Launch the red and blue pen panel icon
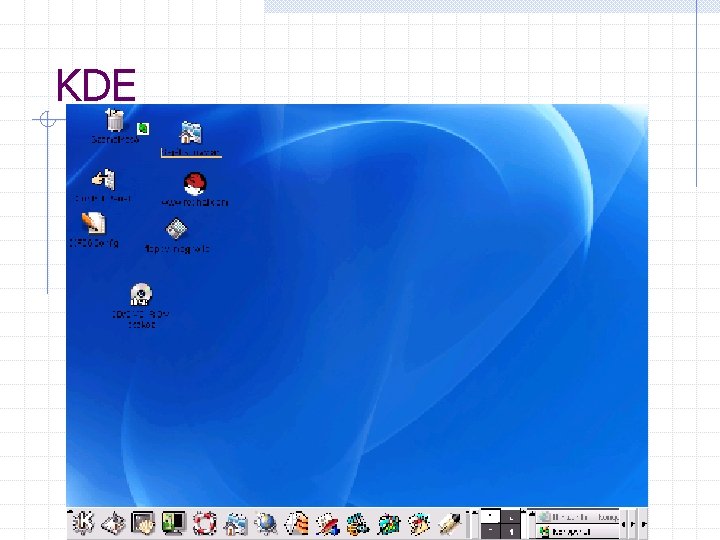The width and height of the screenshot is (720, 540). (x=327, y=523)
